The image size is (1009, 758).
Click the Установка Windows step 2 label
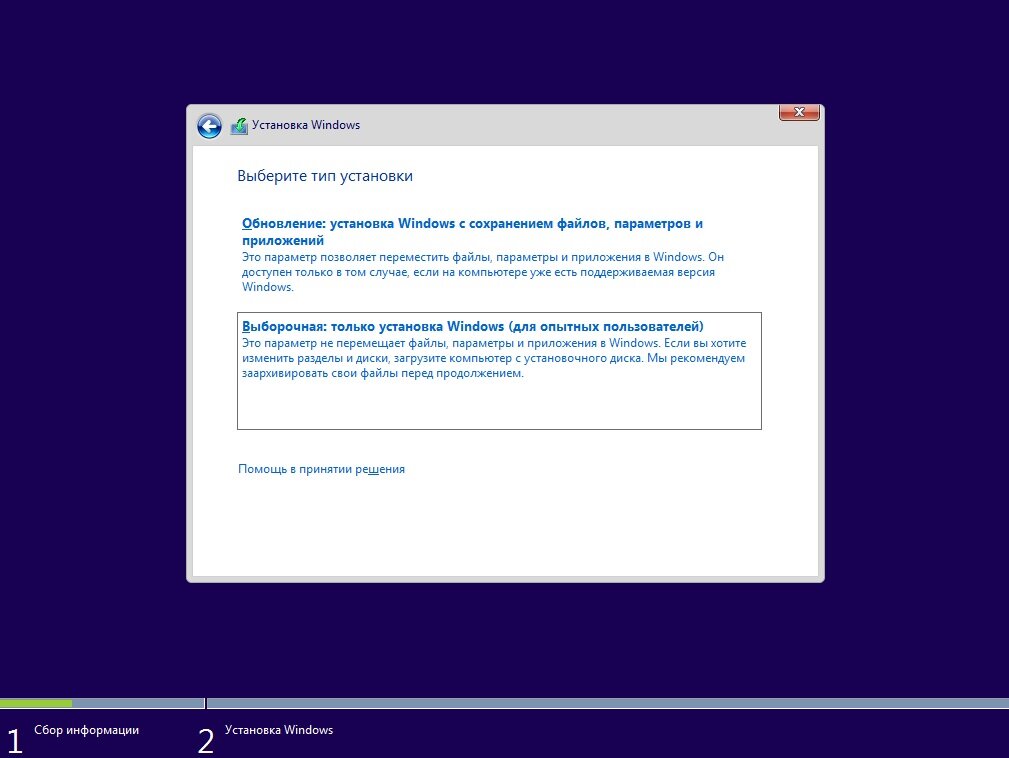[x=279, y=730]
